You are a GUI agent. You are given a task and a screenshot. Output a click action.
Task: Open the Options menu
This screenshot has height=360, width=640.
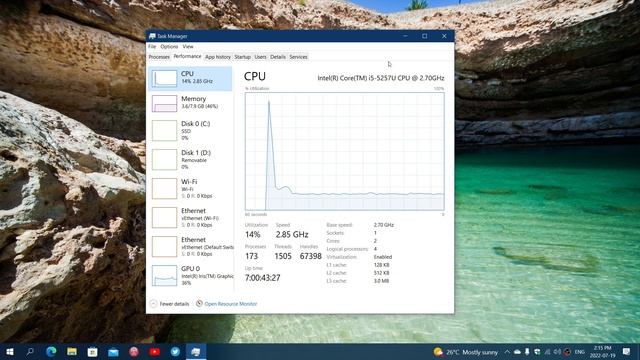pyautogui.click(x=169, y=47)
